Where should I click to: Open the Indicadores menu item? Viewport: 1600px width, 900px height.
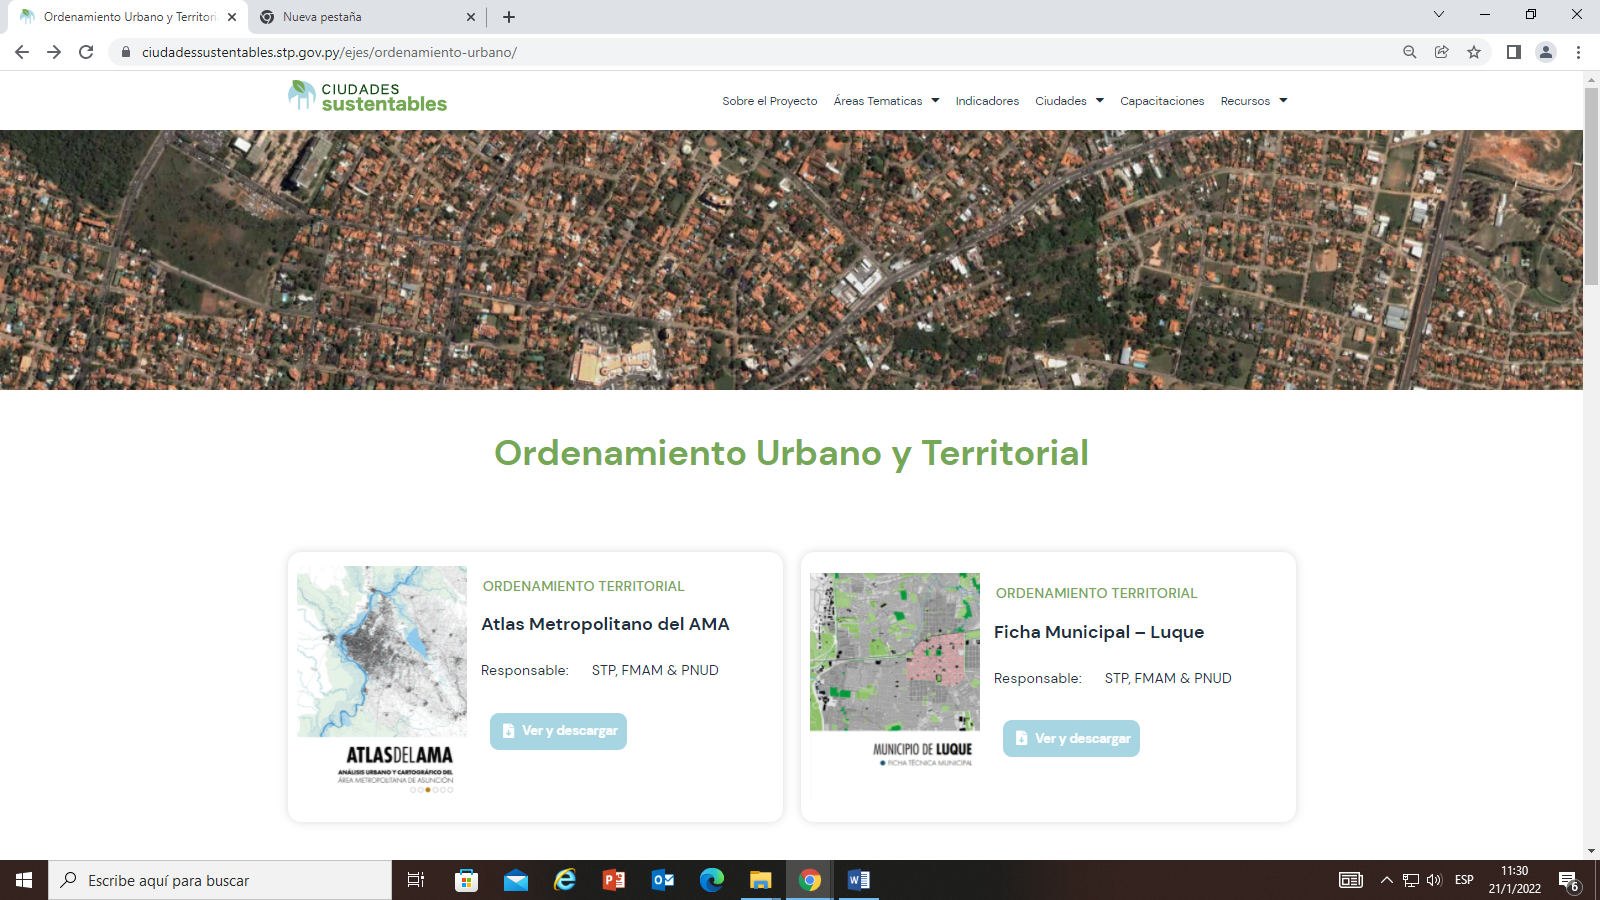(x=987, y=101)
